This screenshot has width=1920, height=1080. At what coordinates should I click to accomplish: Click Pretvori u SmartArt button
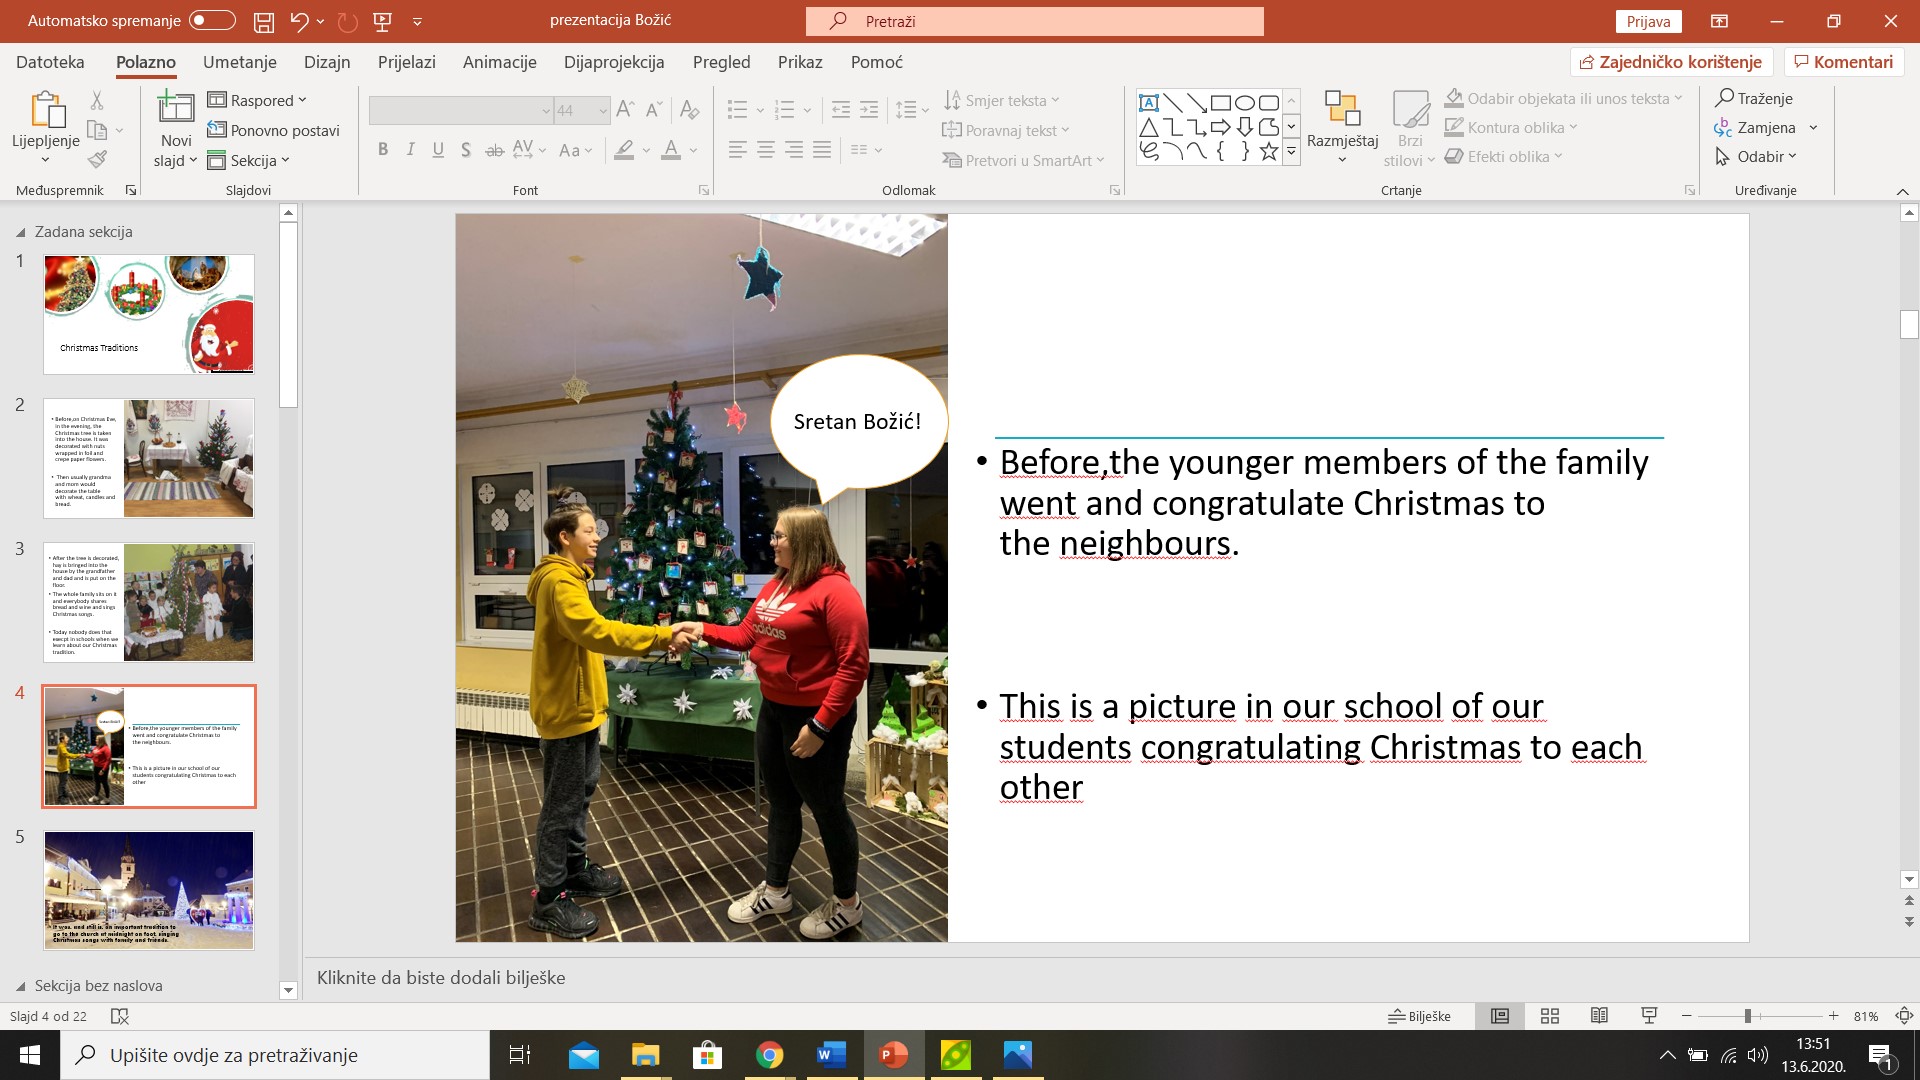pyautogui.click(x=1023, y=160)
